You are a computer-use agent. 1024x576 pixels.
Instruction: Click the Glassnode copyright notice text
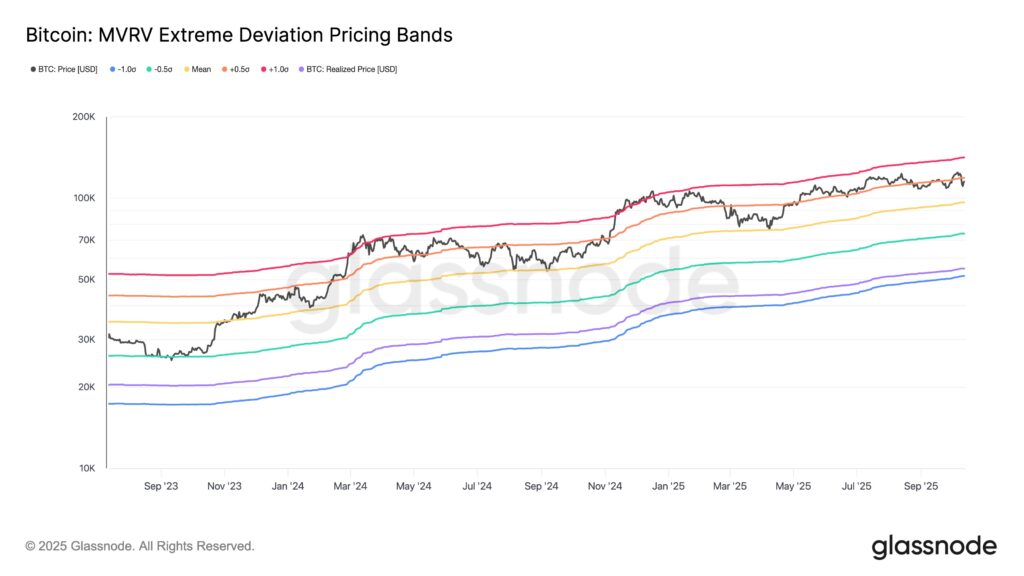coord(140,546)
